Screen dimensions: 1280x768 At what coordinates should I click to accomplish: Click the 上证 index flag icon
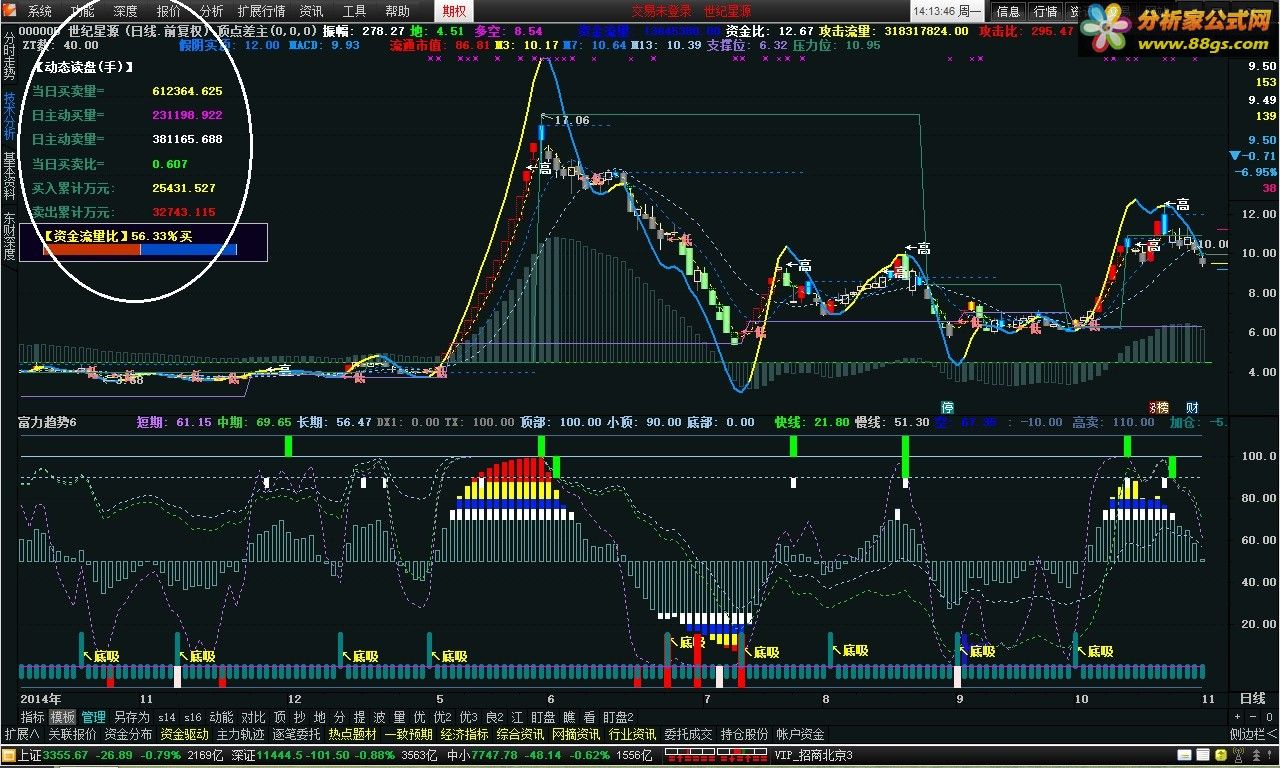point(9,754)
